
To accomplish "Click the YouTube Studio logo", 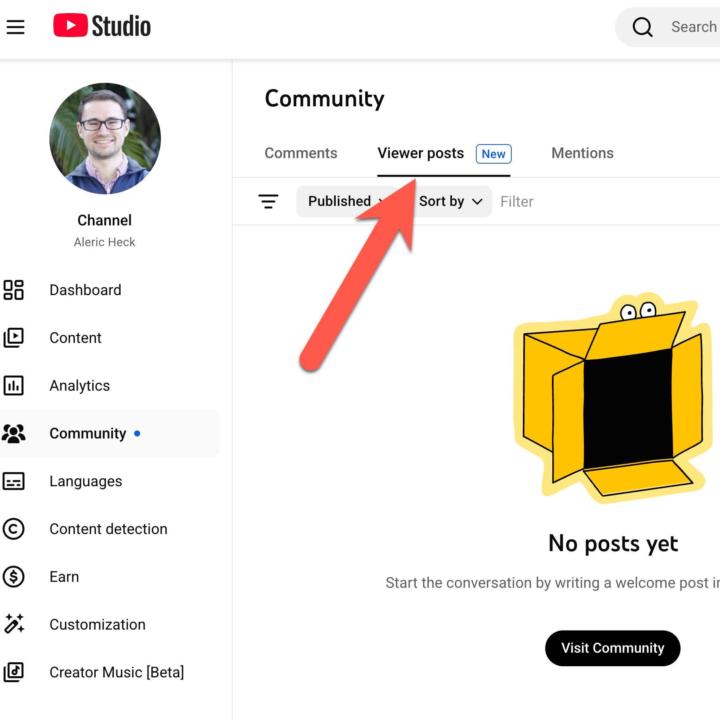I will 102,26.
